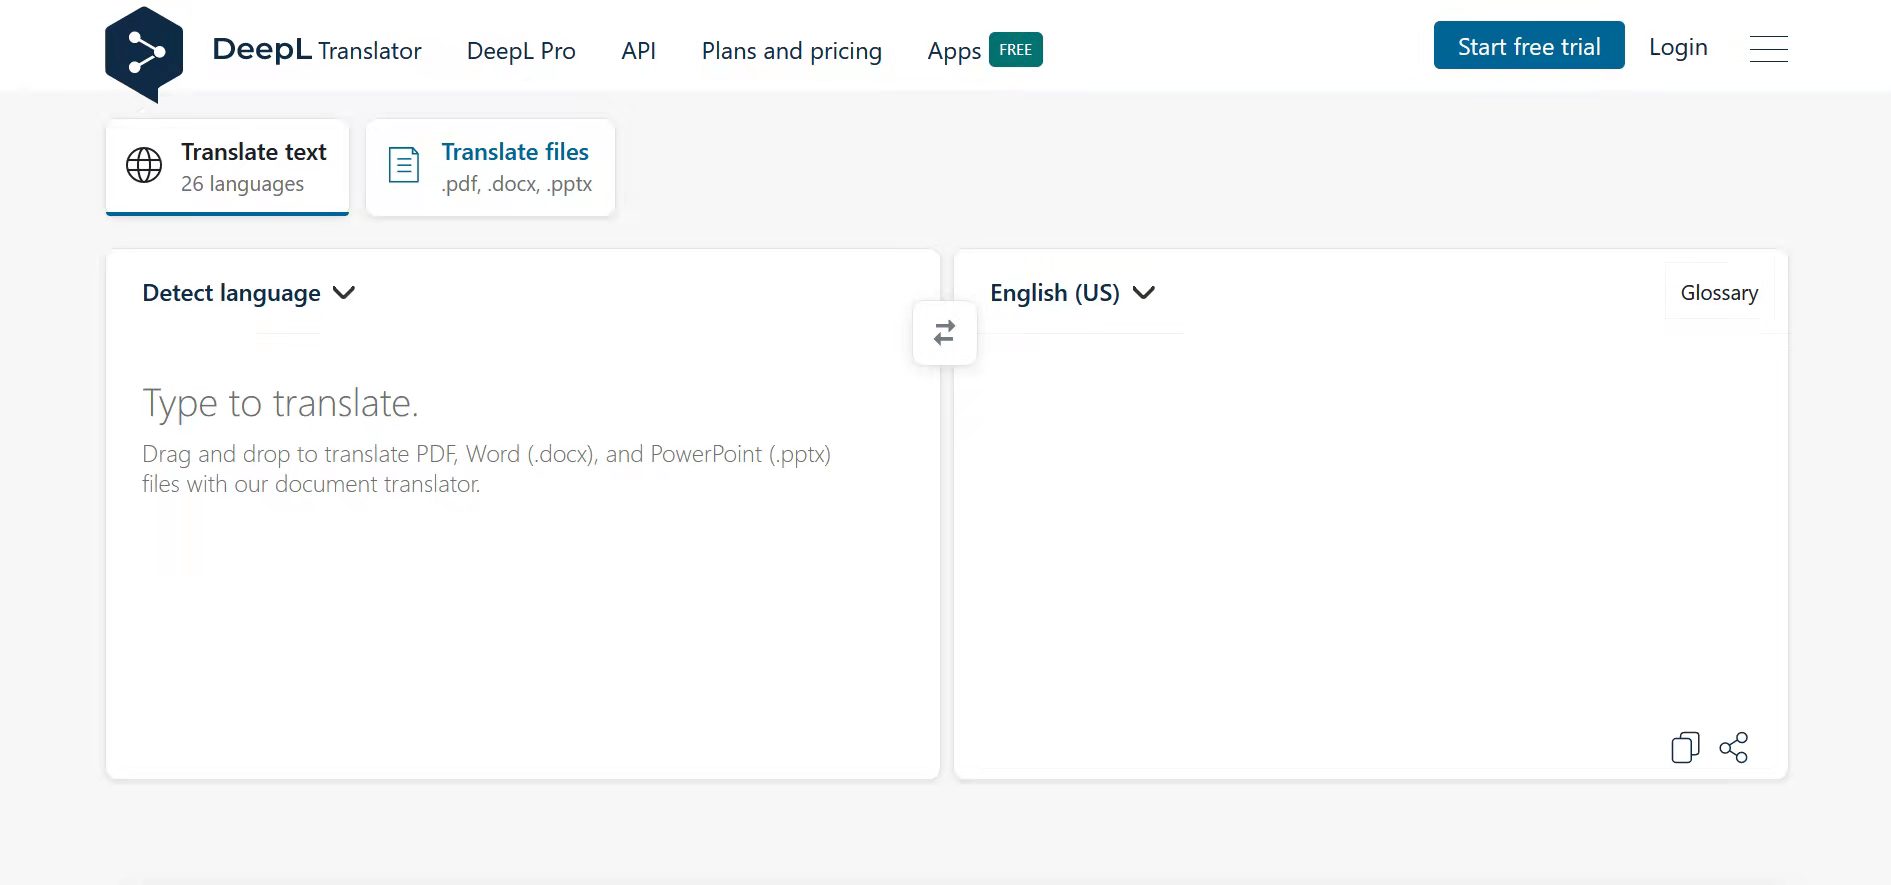
Task: Click the Start free trial button
Action: point(1528,46)
